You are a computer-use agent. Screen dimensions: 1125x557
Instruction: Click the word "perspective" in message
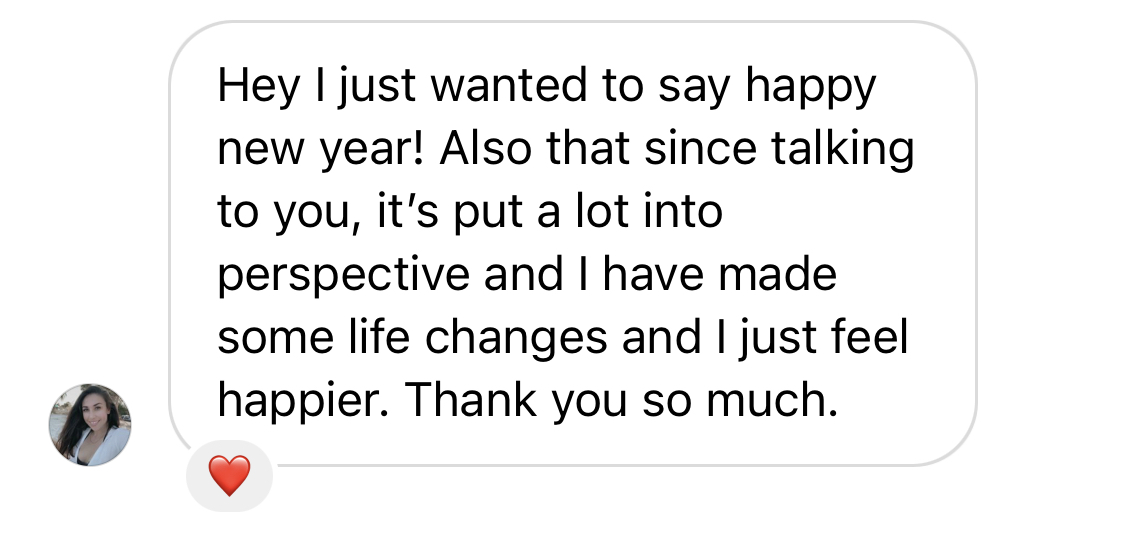click(x=344, y=275)
